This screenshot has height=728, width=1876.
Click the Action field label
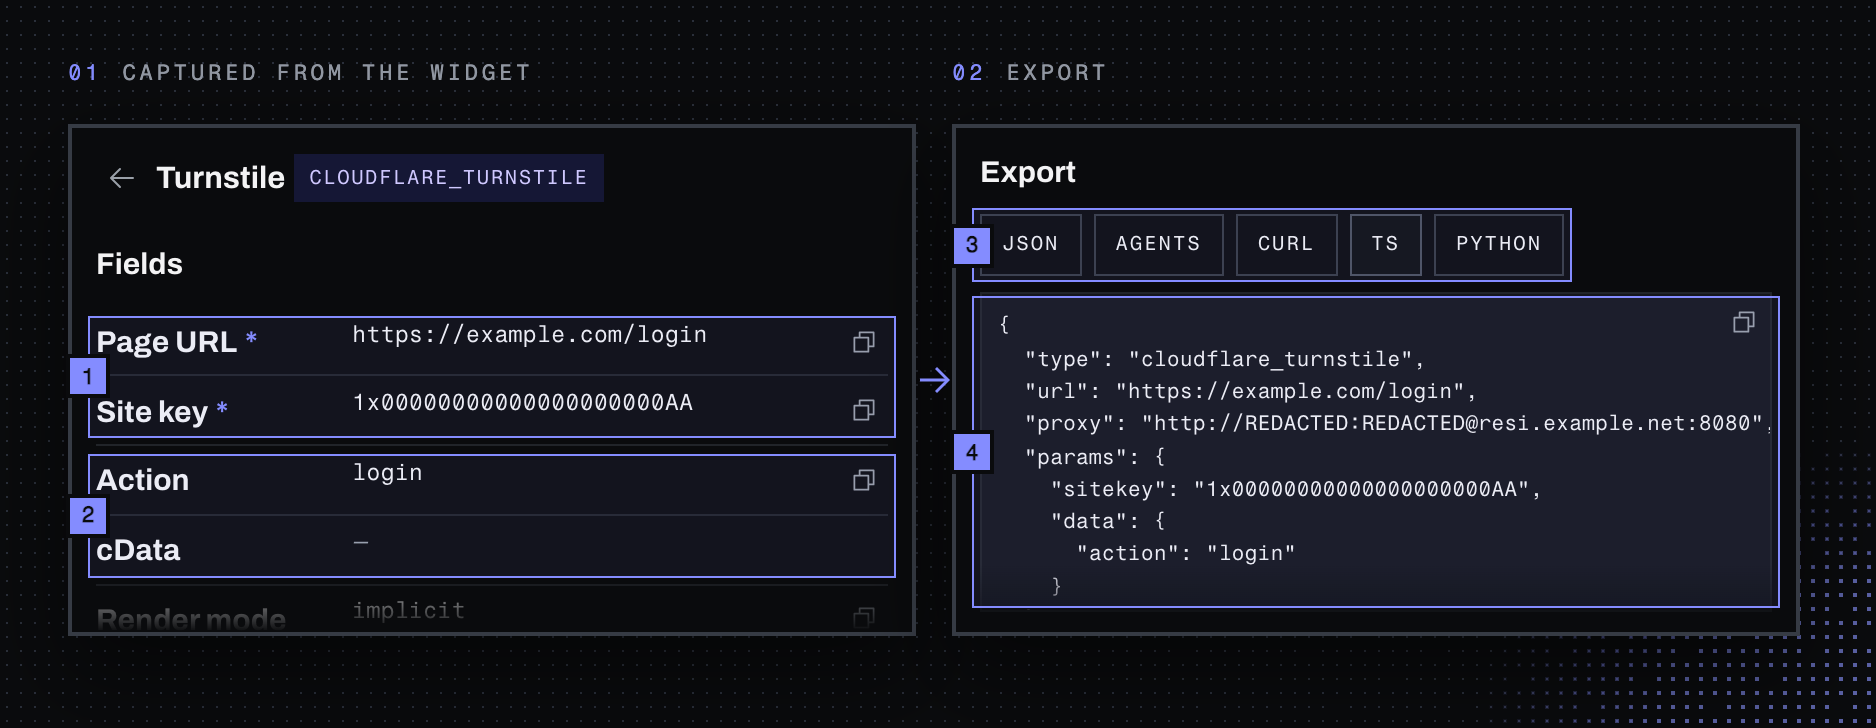(142, 480)
